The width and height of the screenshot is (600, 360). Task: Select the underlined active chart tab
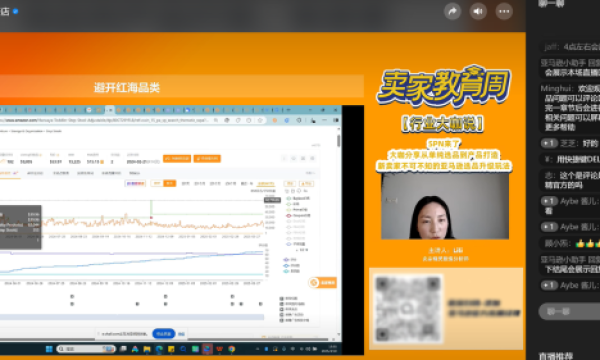pos(9,173)
